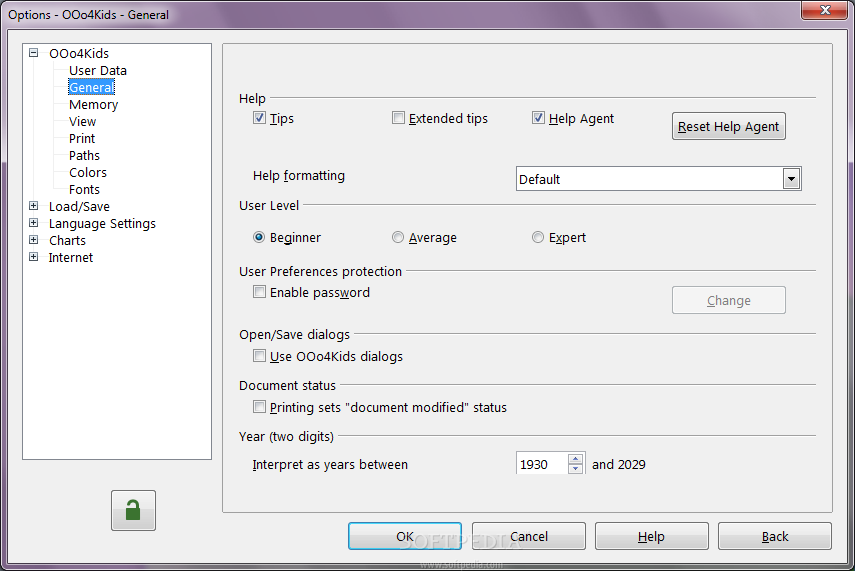Uncheck the Help Agent checkbox
This screenshot has width=855, height=571.
click(538, 118)
